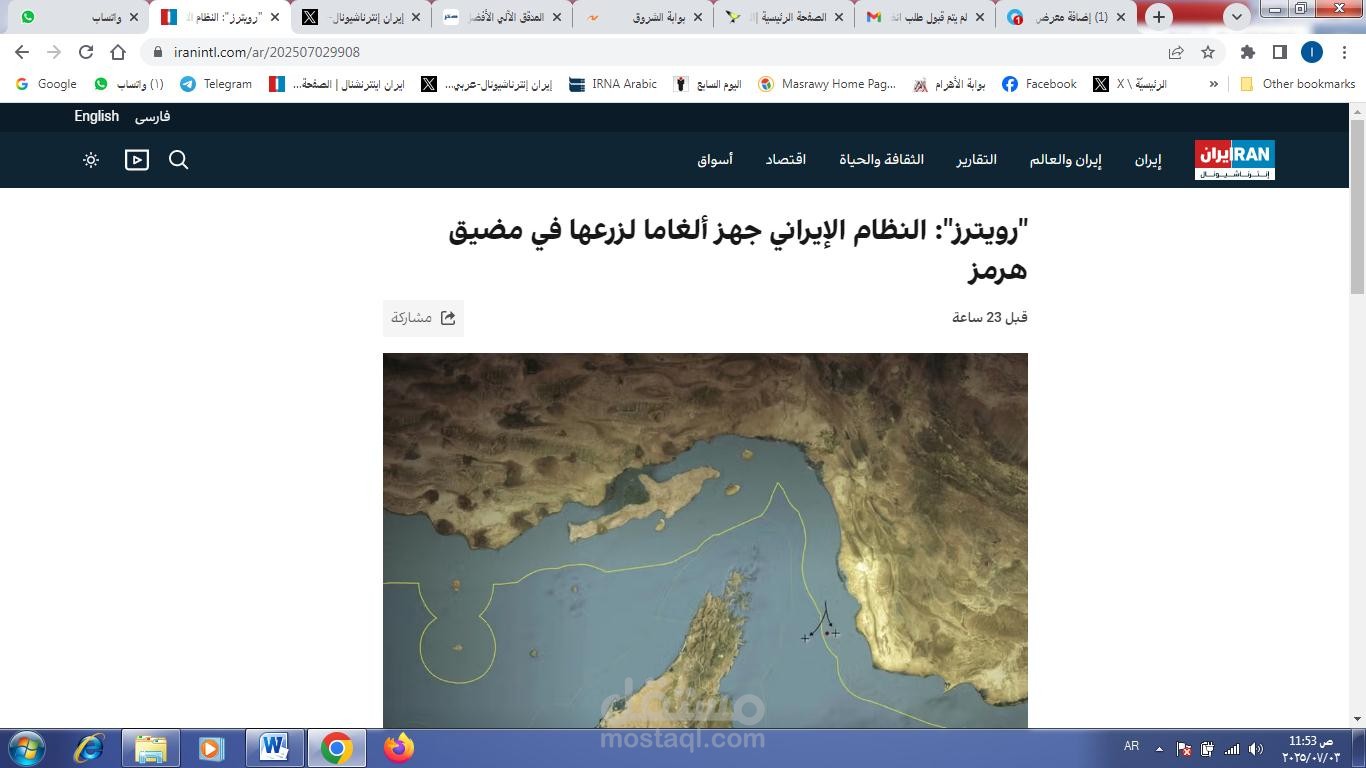Open the (1) واتساب bookmark
The image size is (1366, 768).
(x=128, y=84)
